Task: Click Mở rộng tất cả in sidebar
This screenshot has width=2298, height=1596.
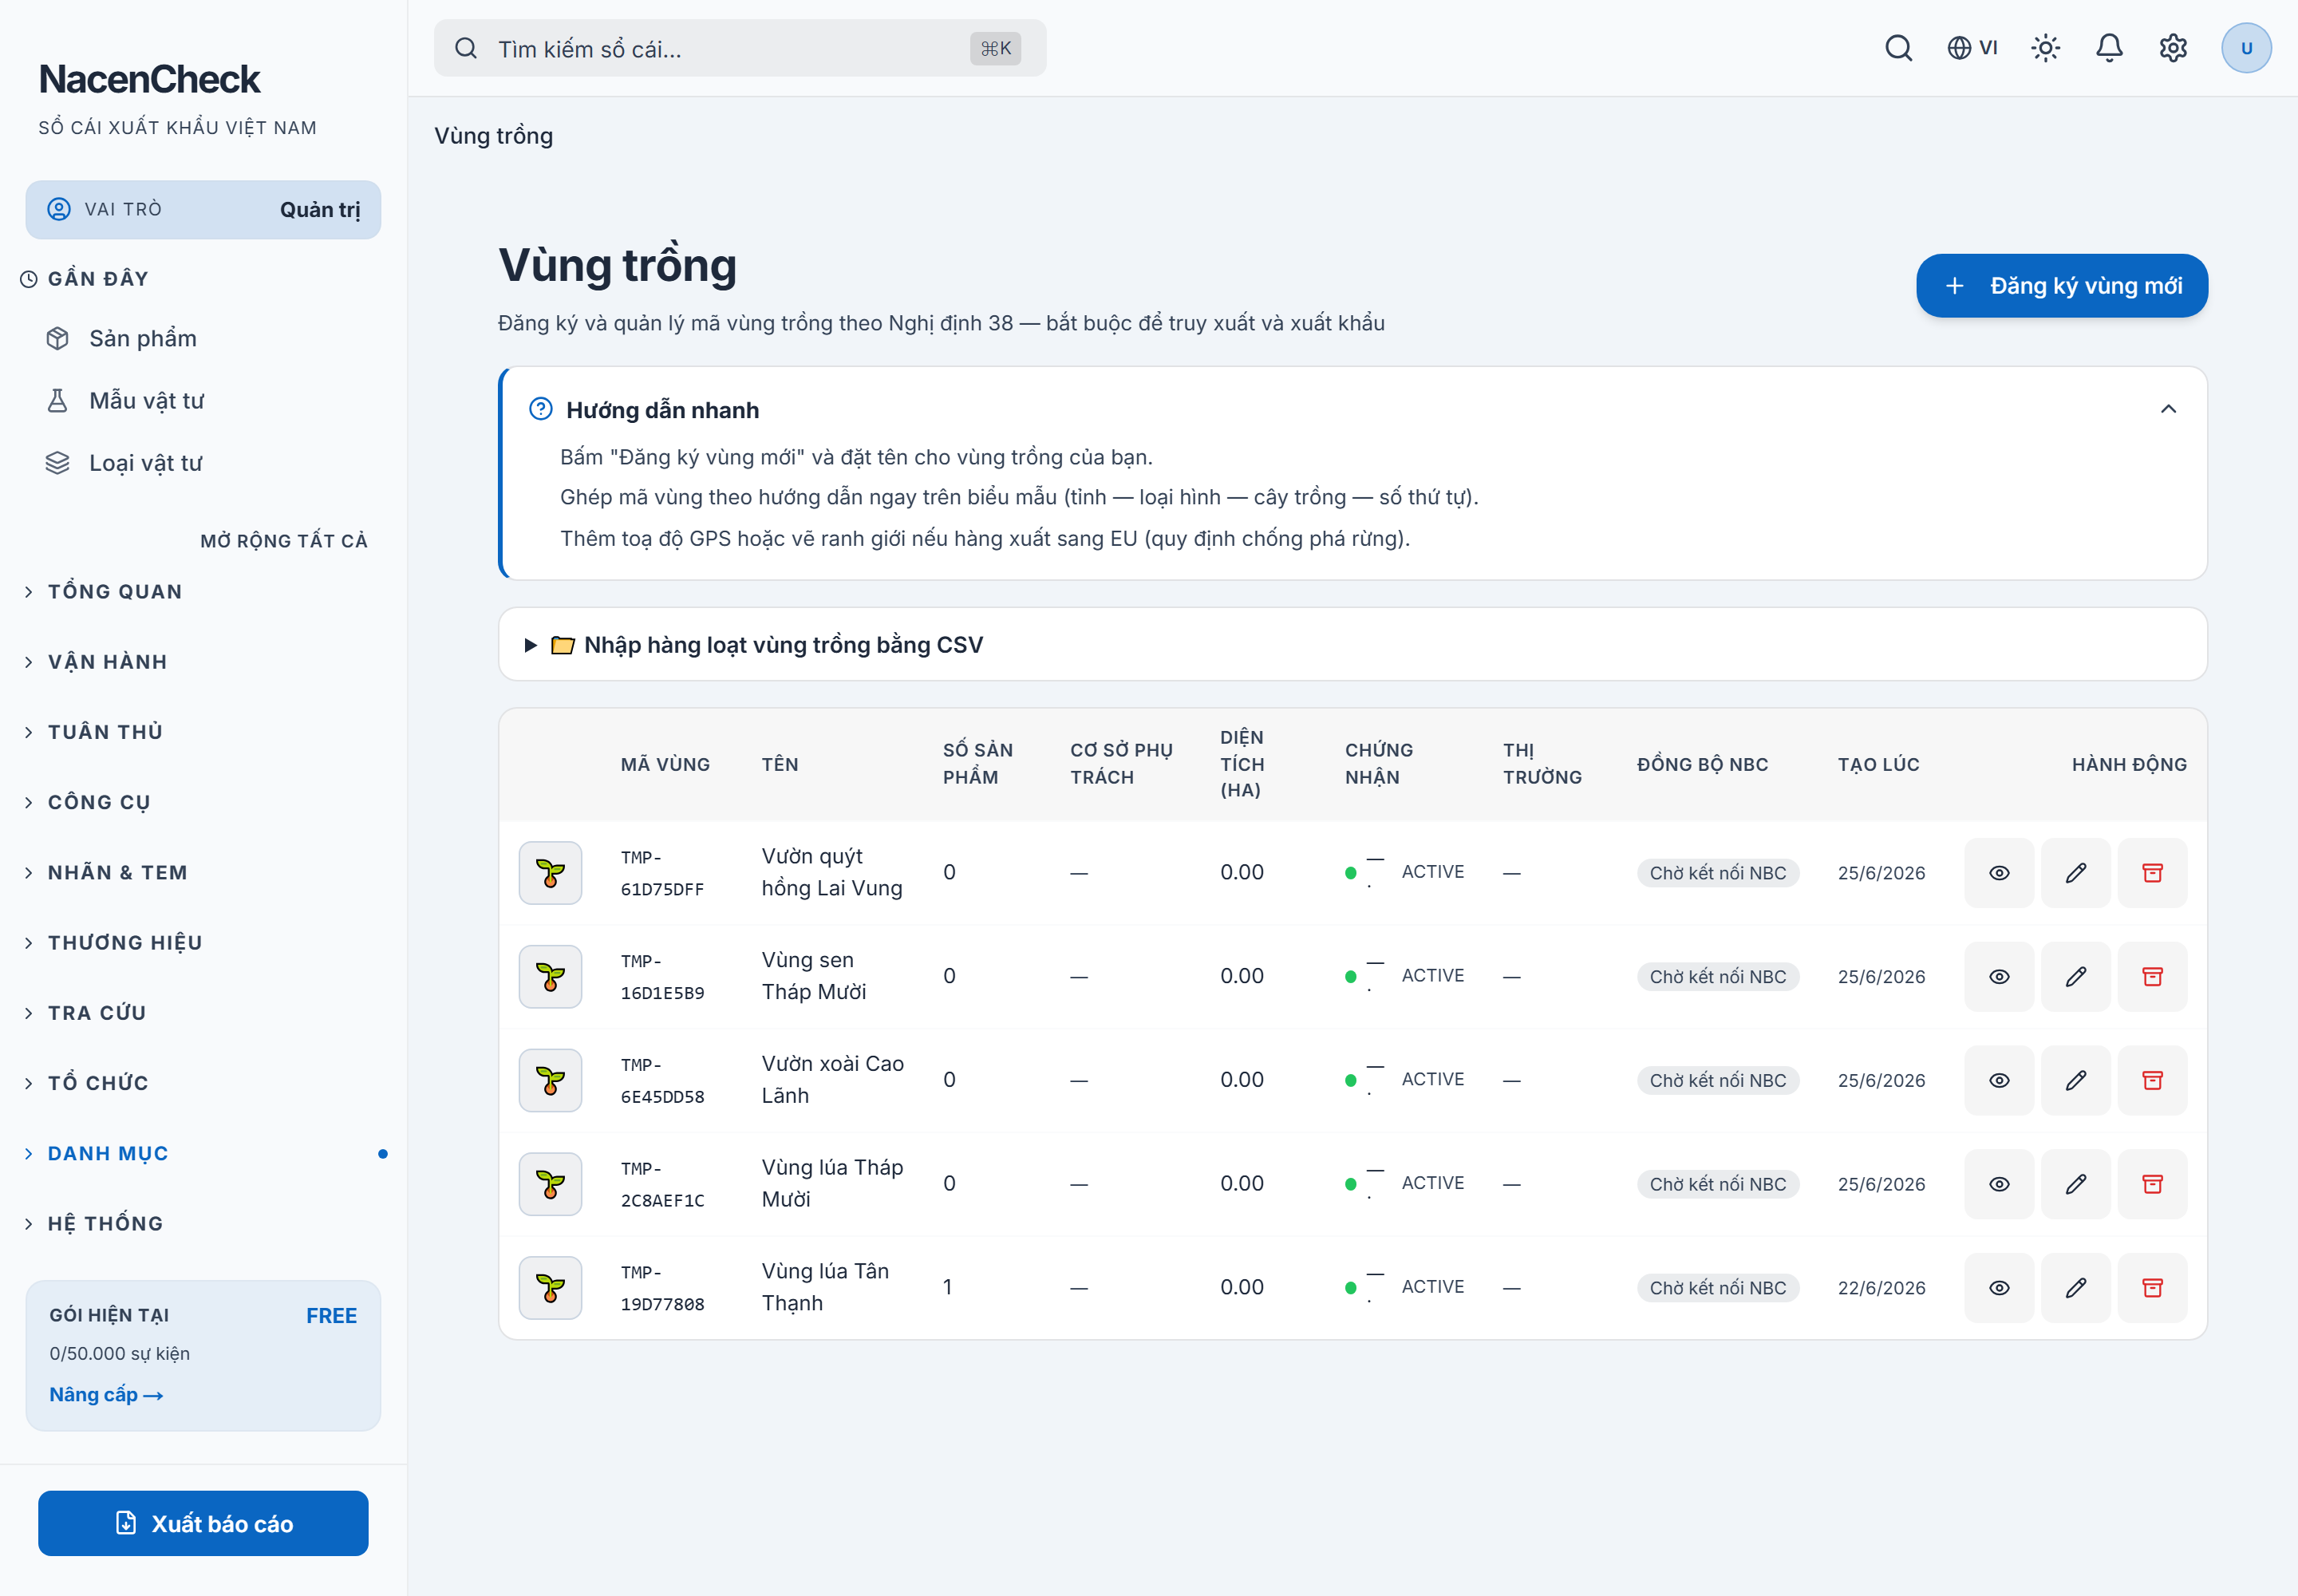Action: point(284,541)
